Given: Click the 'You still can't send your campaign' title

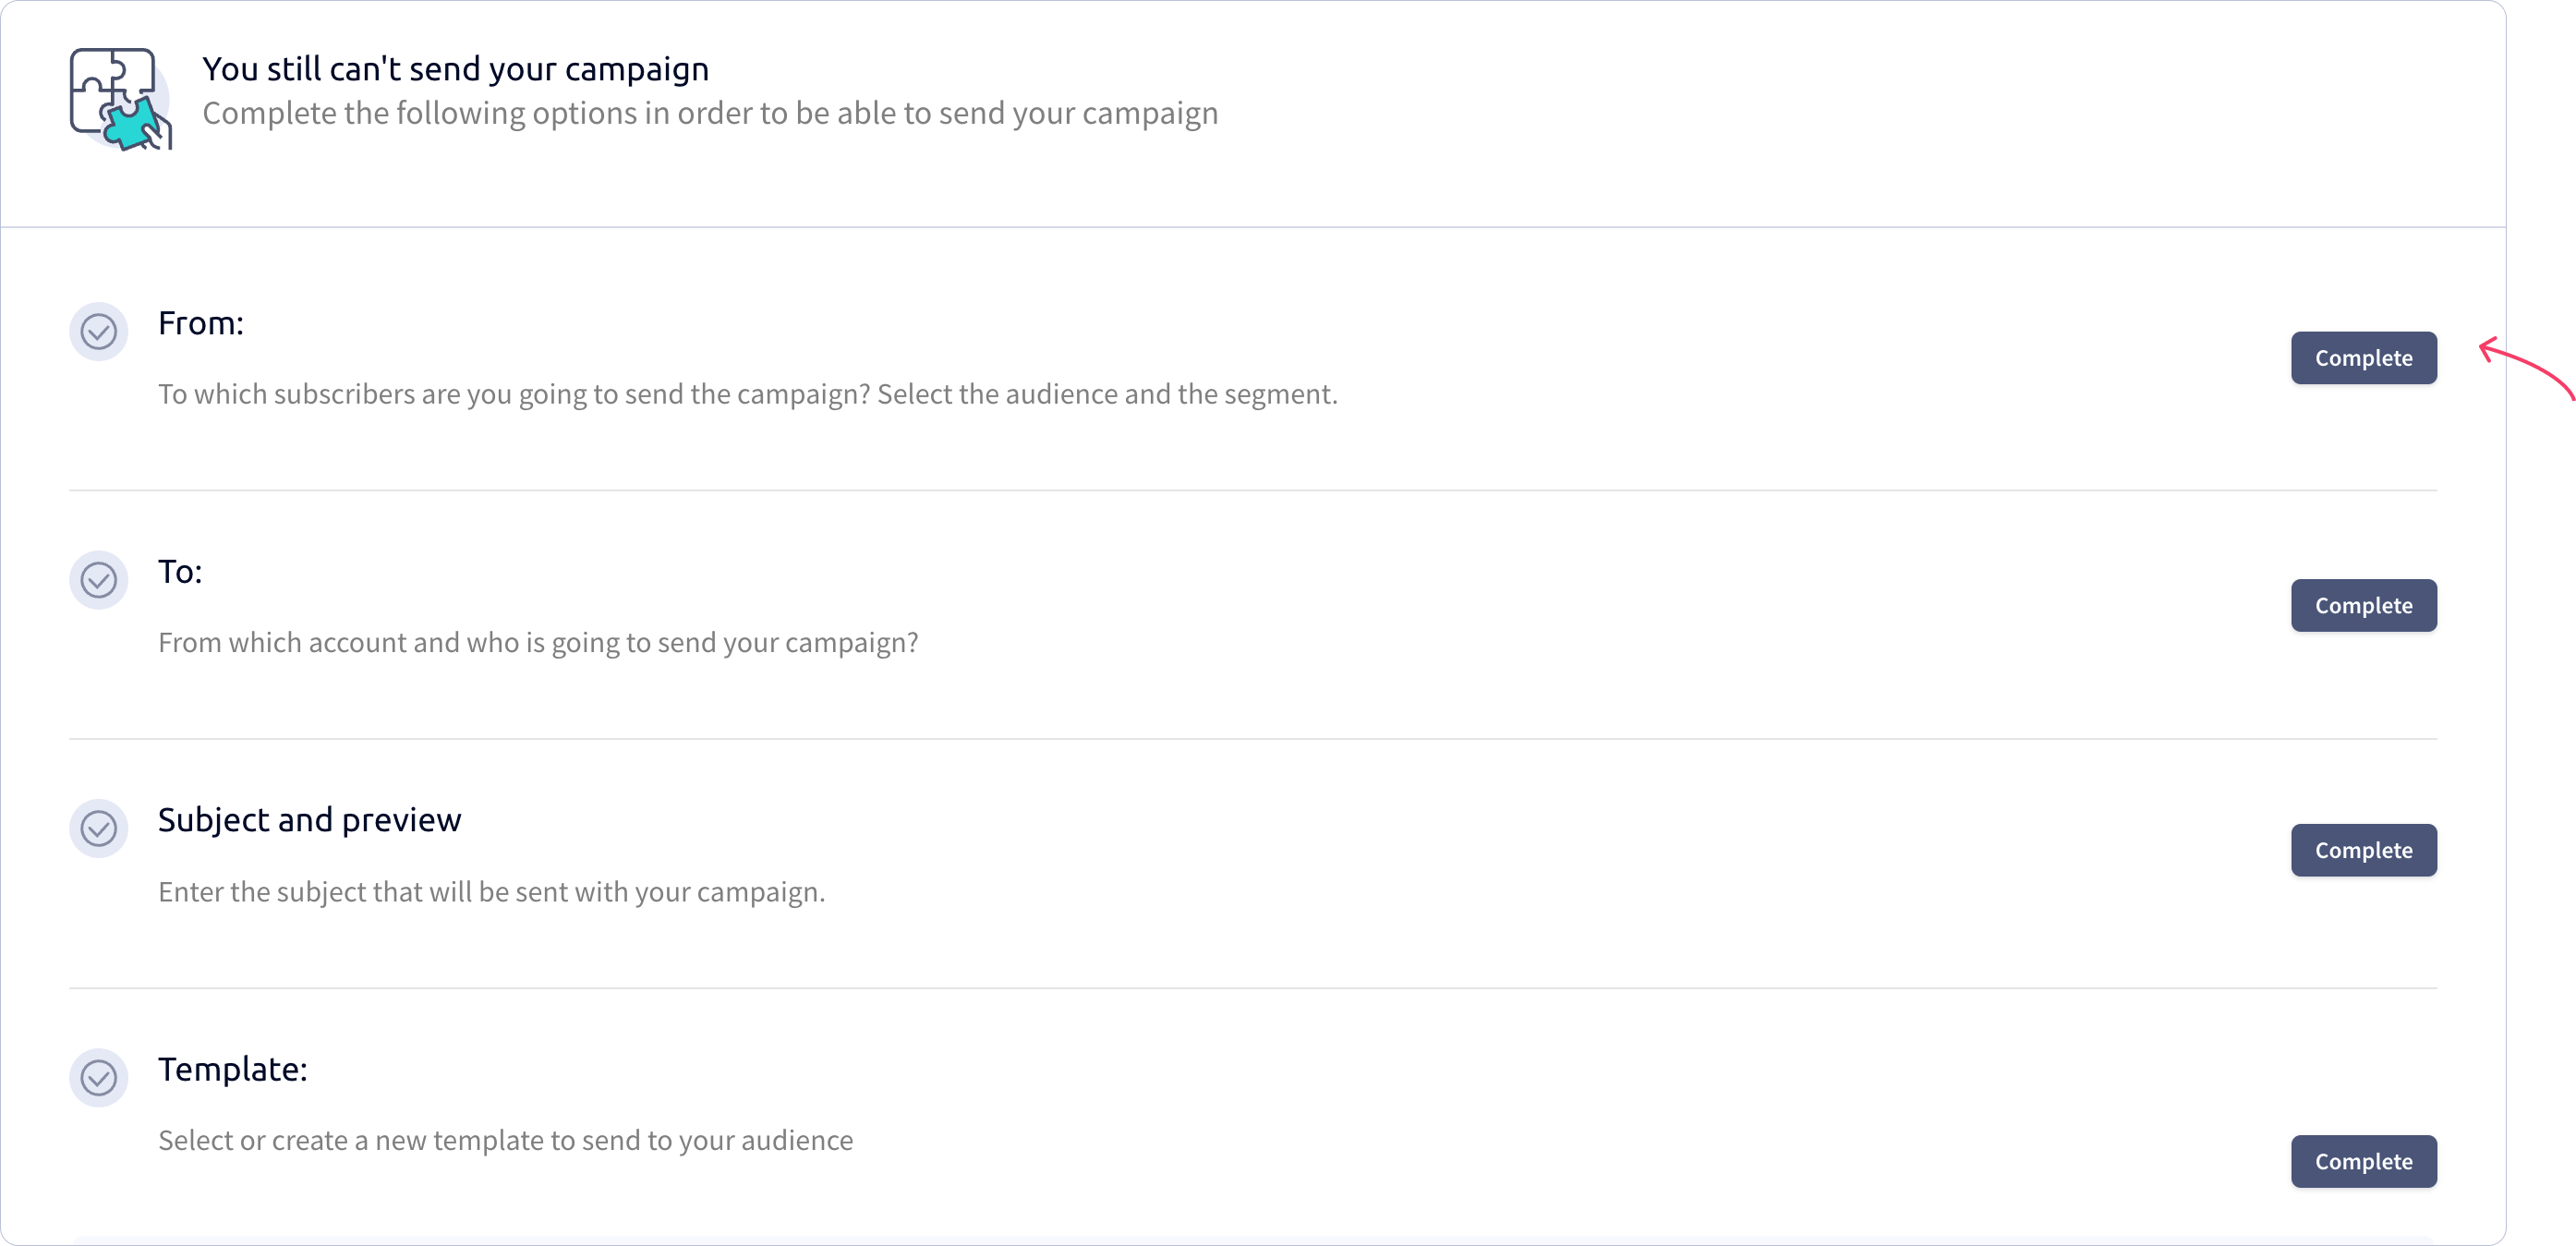Looking at the screenshot, I should pyautogui.click(x=455, y=69).
